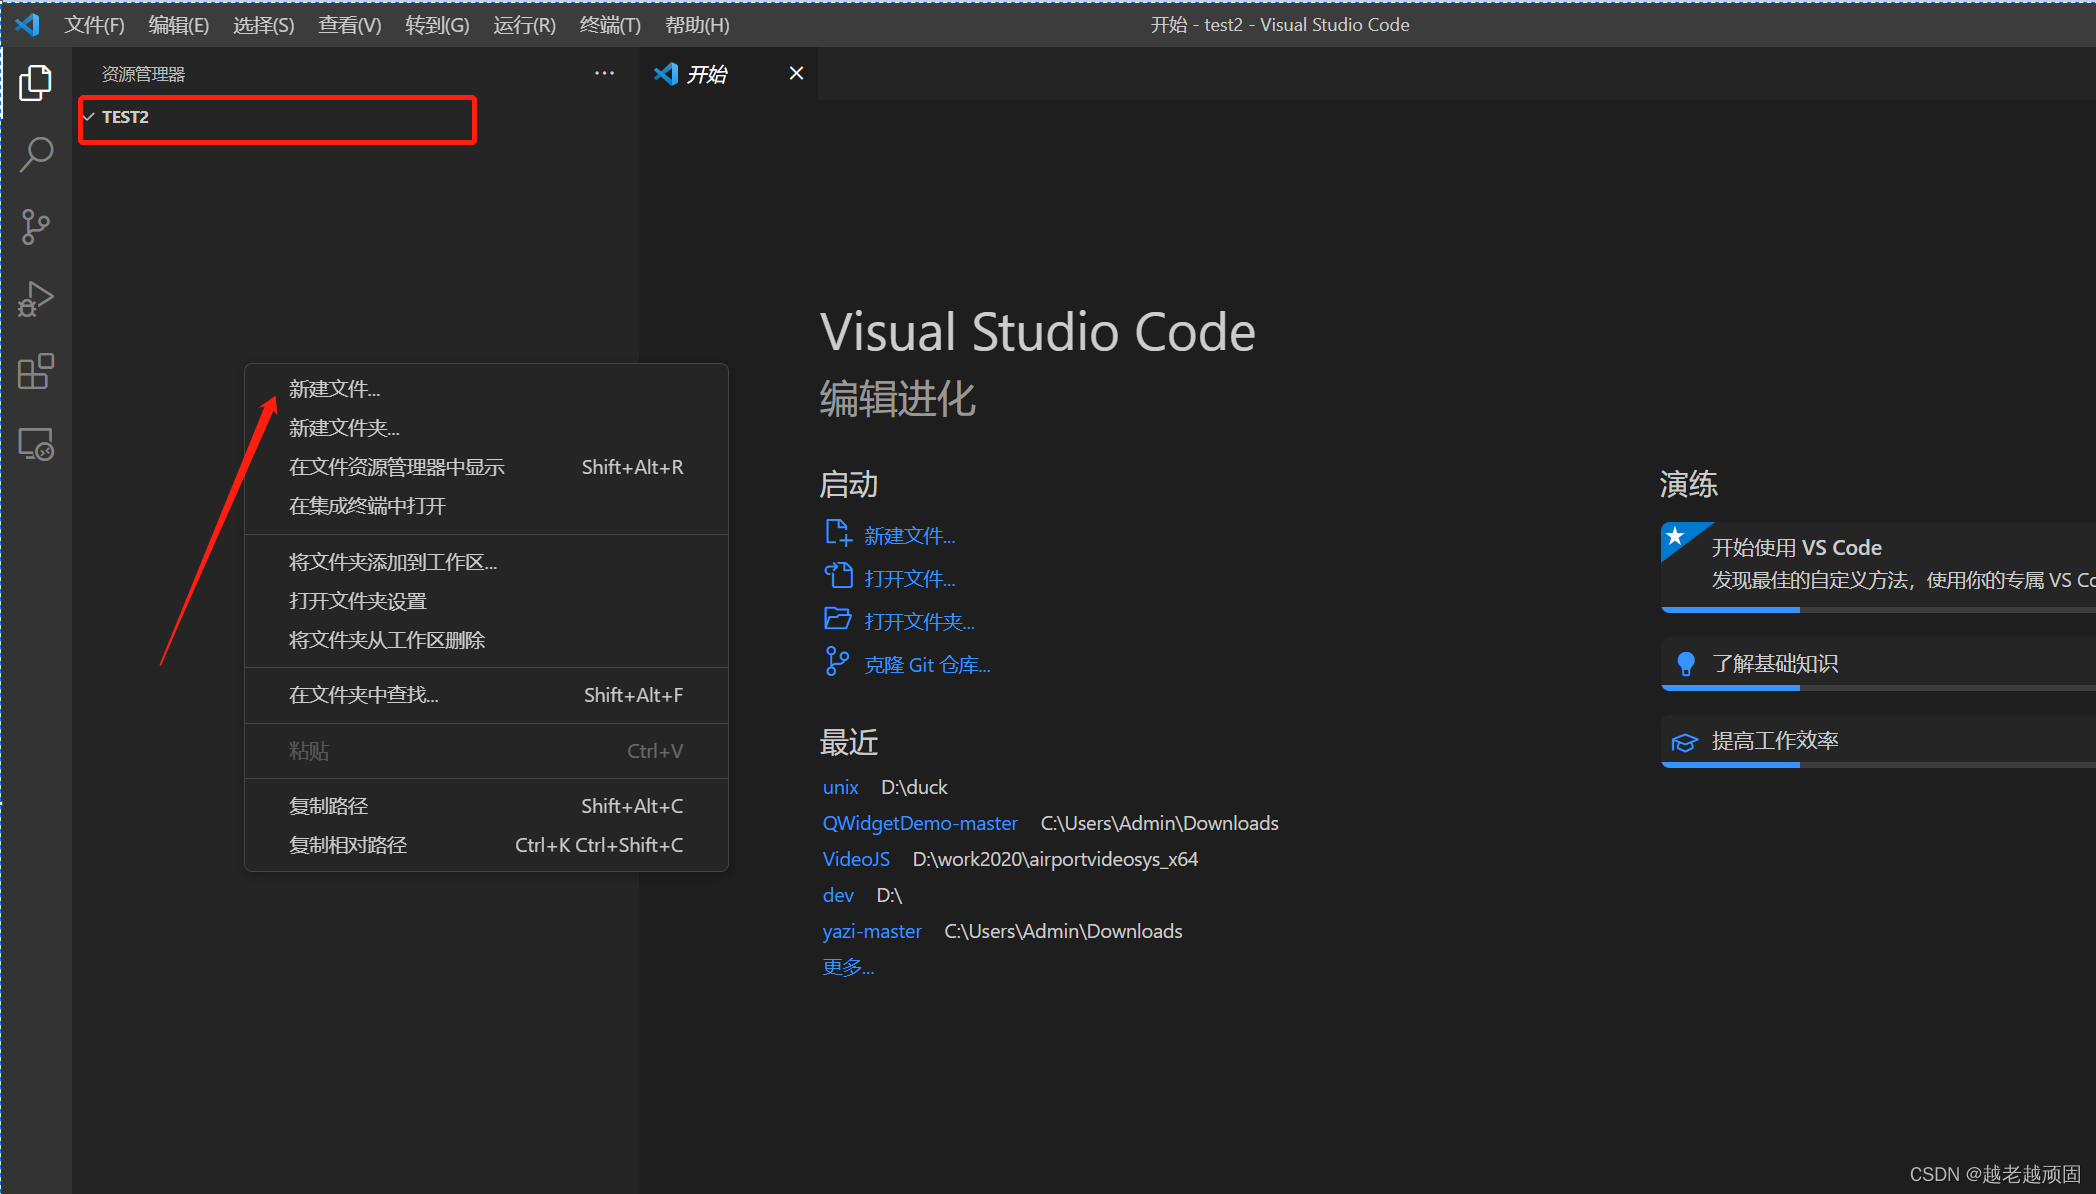This screenshot has height=1194, width=2096.
Task: Choose 将文件夹从工作区删除 in context menu
Action: (486, 640)
